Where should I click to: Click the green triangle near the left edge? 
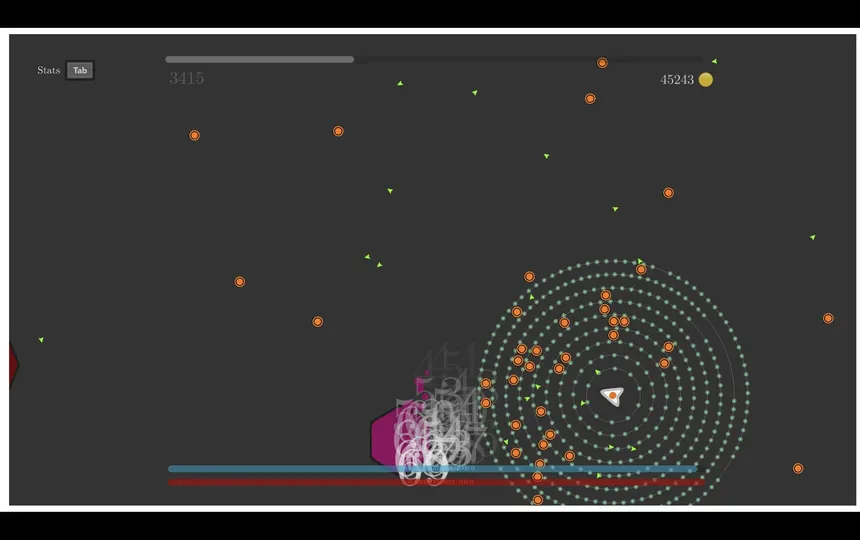click(x=41, y=340)
